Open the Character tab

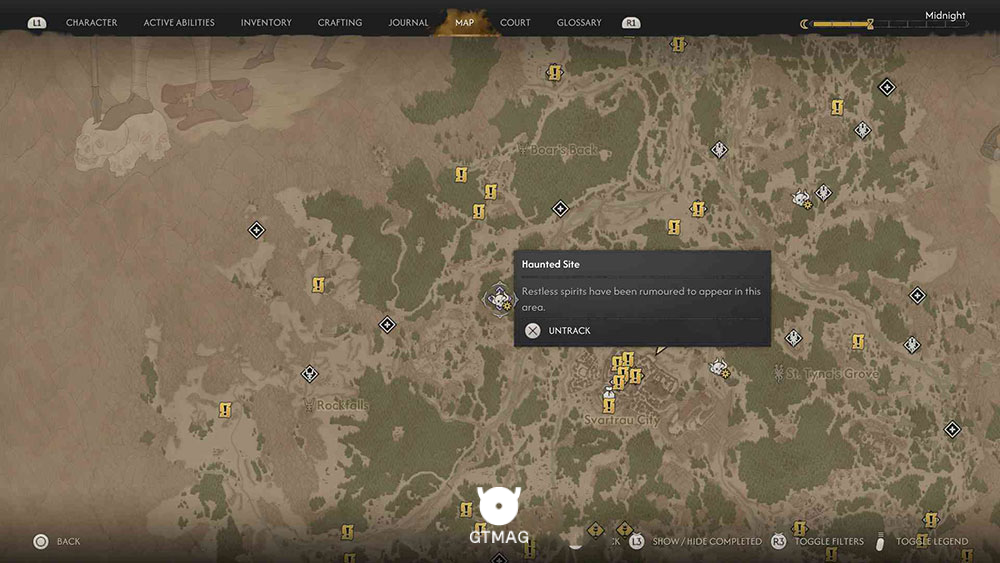point(91,22)
